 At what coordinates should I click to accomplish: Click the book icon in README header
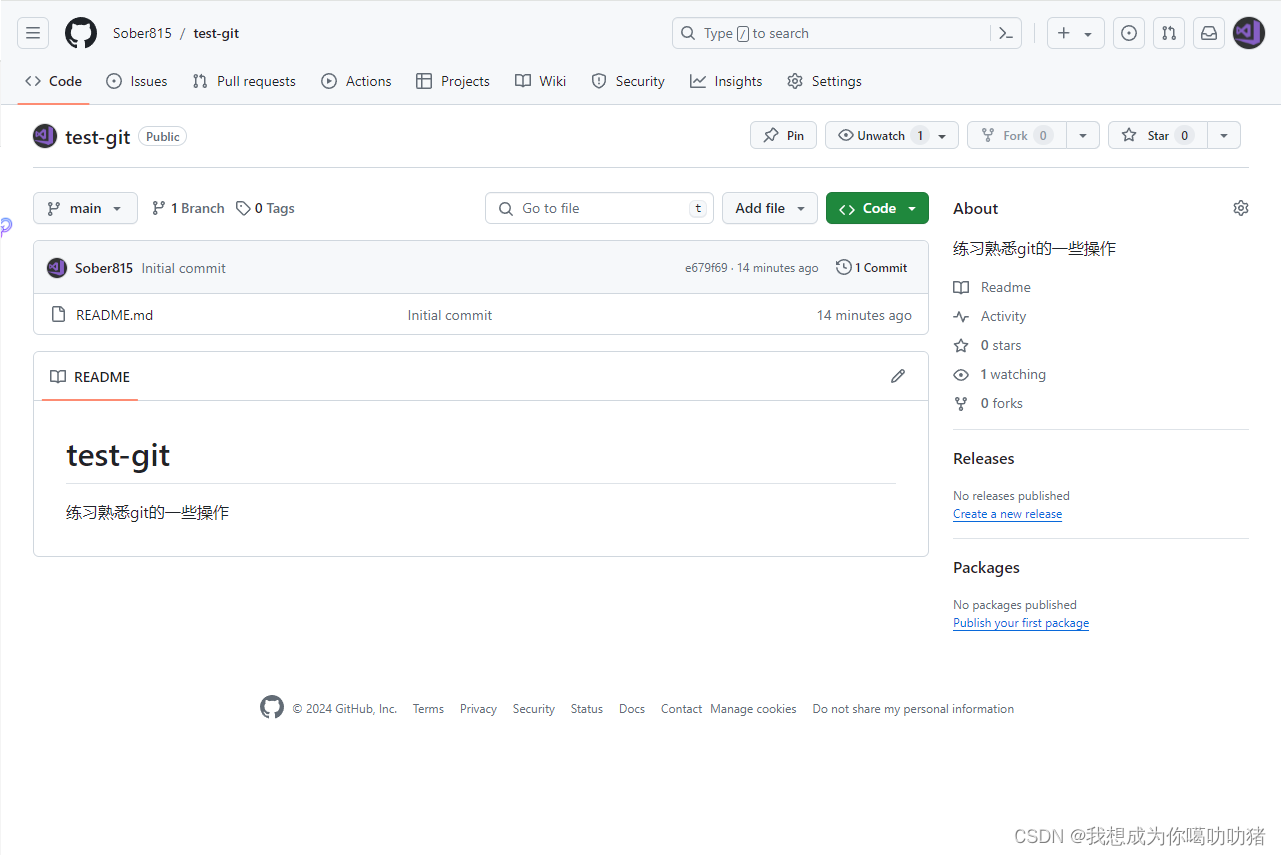coord(58,377)
